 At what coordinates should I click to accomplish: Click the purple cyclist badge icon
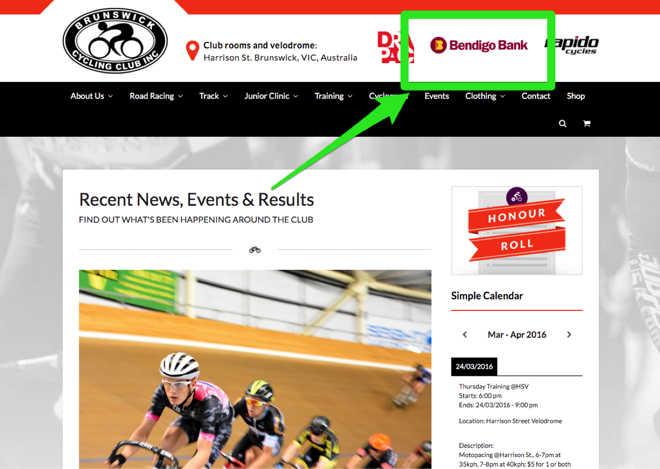pyautogui.click(x=516, y=197)
